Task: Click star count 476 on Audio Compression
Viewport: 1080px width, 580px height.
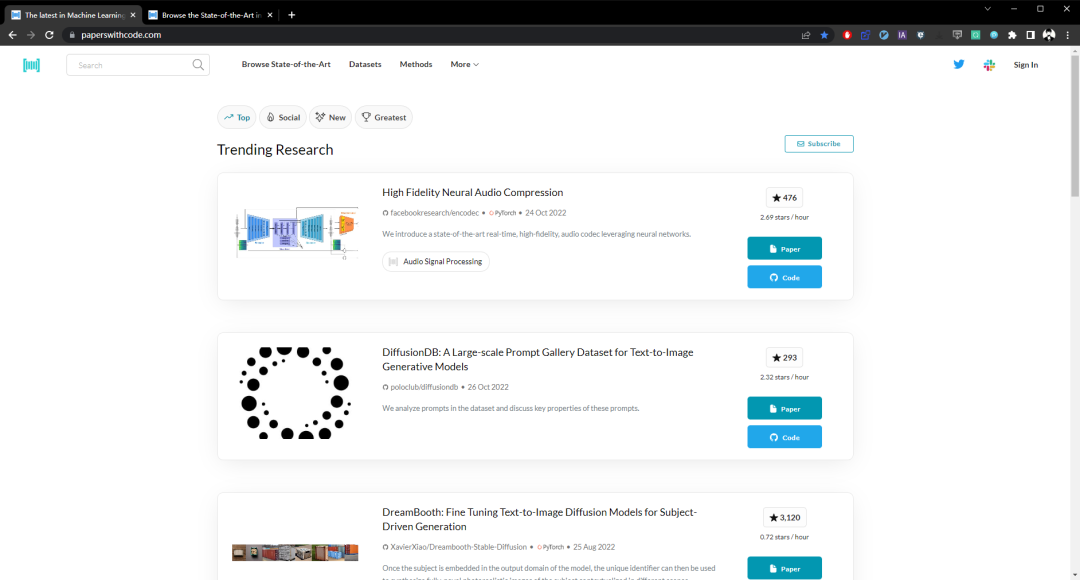Action: pos(785,198)
